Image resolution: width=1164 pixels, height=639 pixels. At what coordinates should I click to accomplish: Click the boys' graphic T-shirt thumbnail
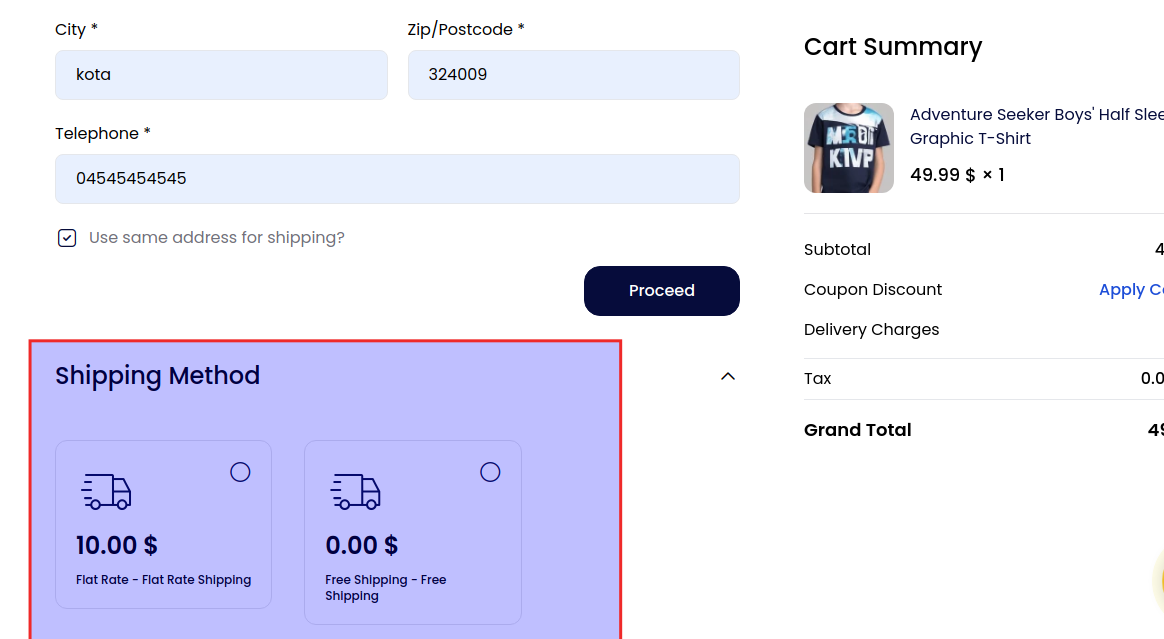click(848, 147)
